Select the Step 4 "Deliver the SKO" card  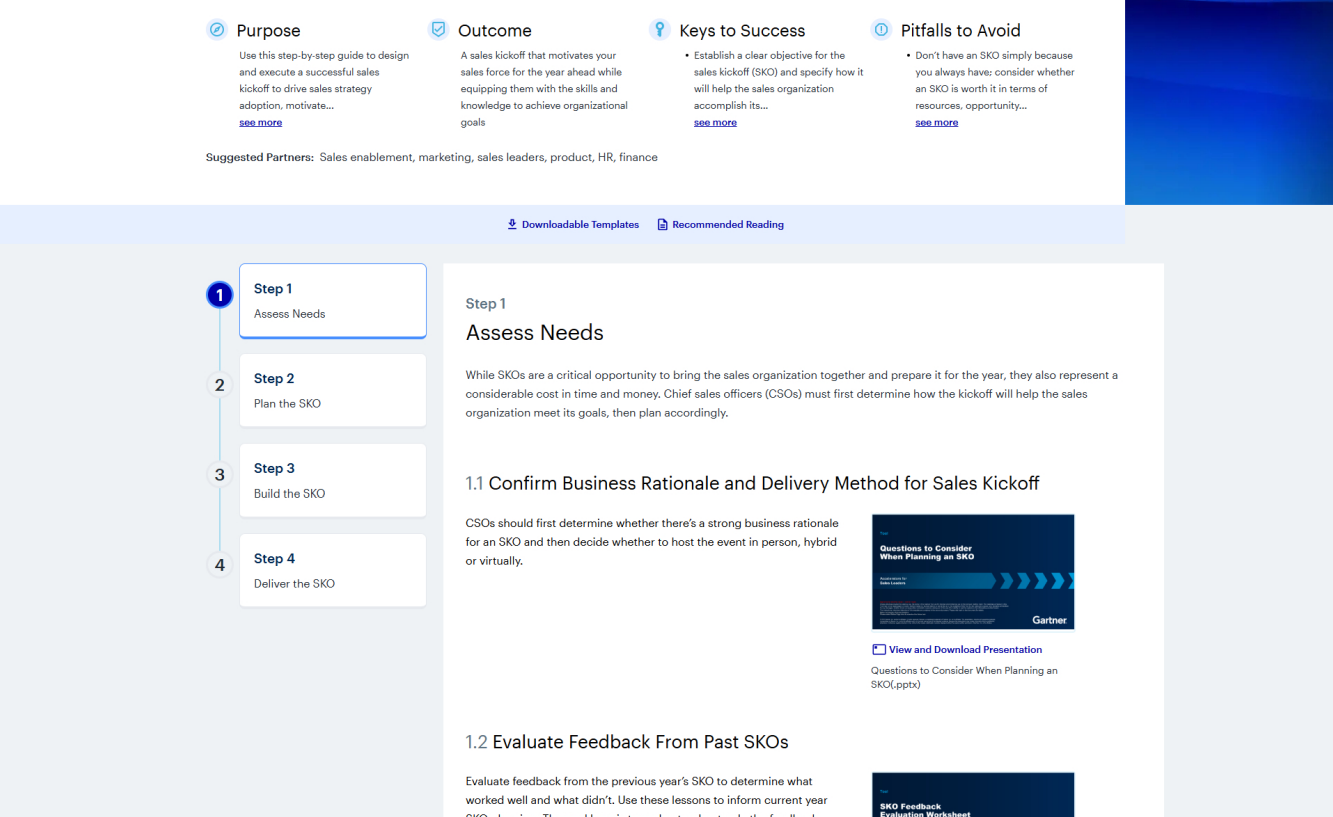(332, 570)
